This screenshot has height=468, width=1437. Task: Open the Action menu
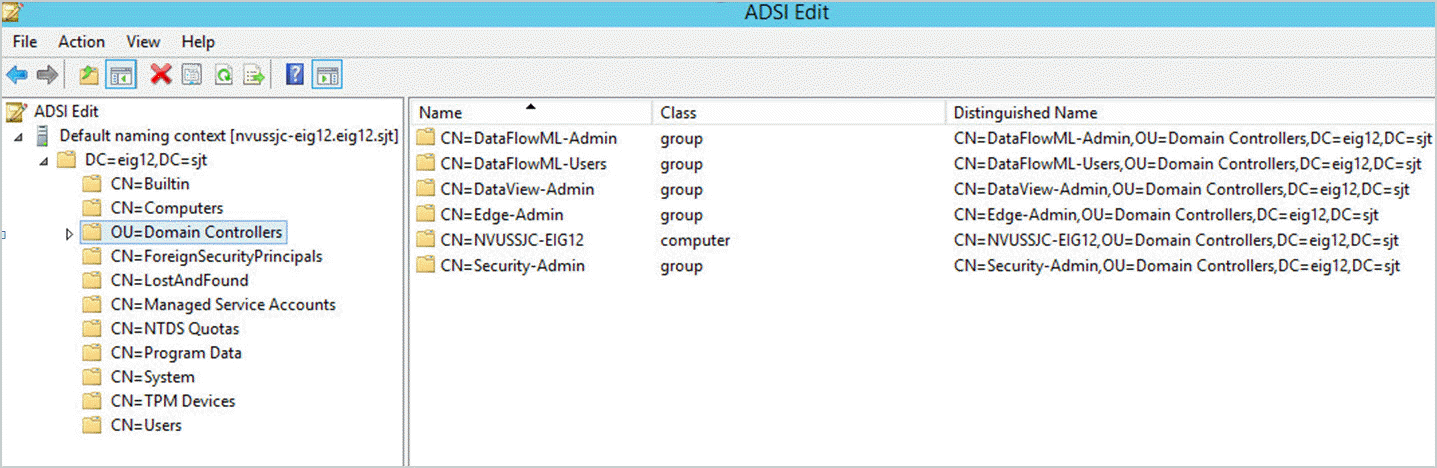pos(81,42)
